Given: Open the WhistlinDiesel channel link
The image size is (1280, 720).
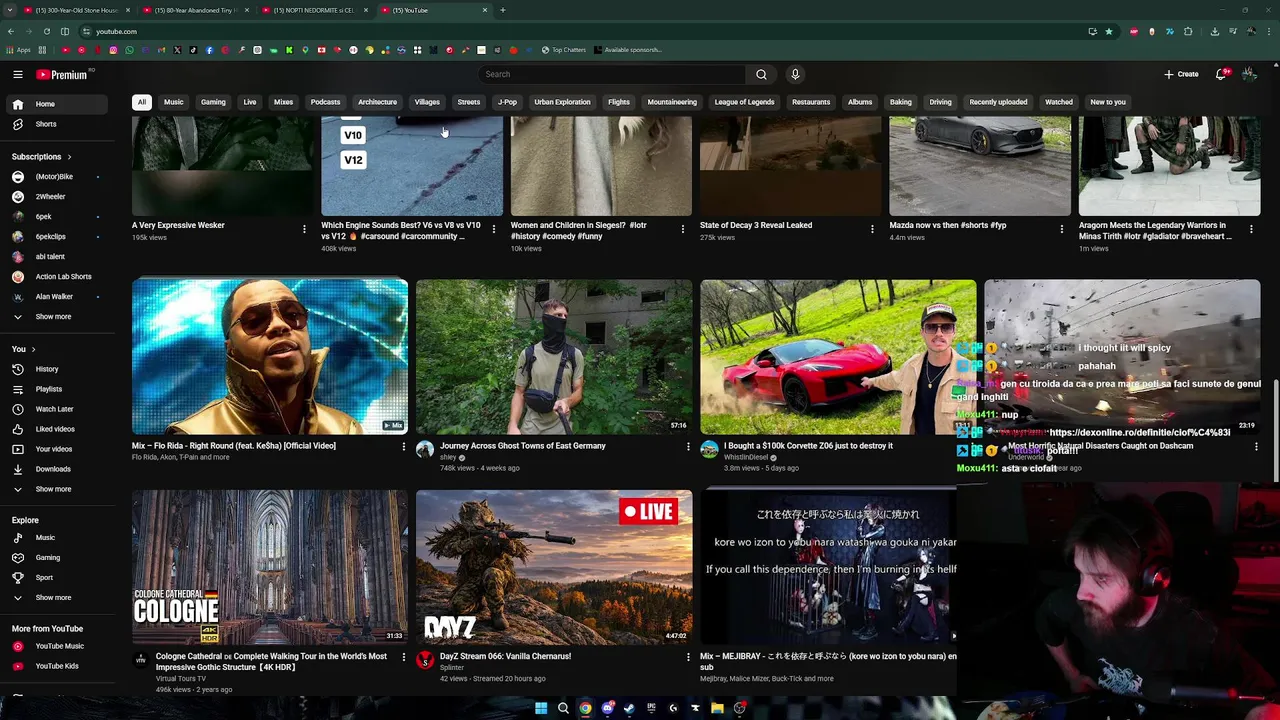Looking at the screenshot, I should click(x=746, y=457).
